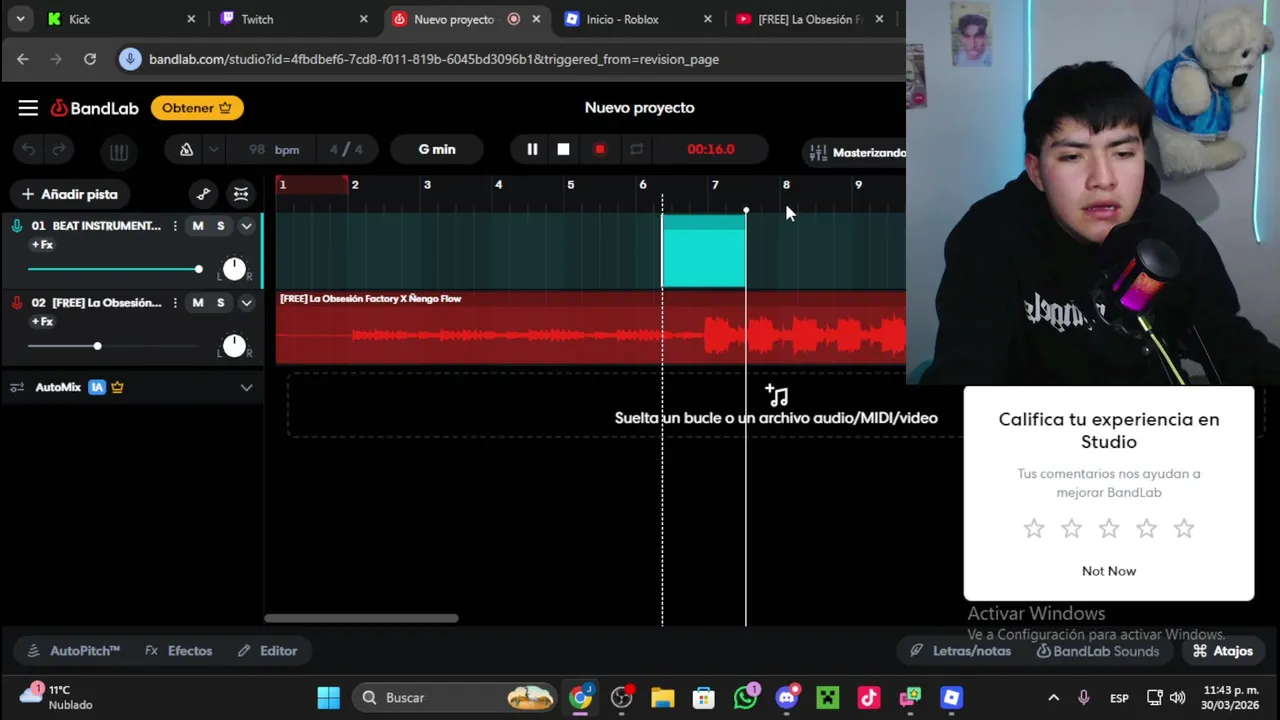Click the pan knob of track 02
1280x720 pixels.
pyautogui.click(x=234, y=346)
